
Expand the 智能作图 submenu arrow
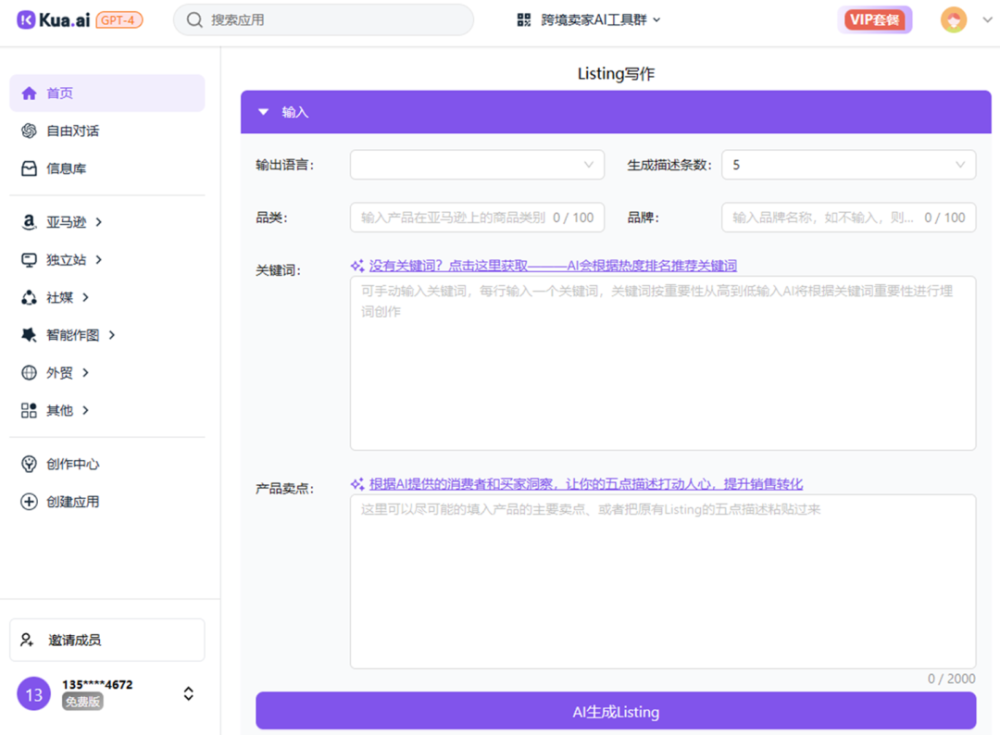112,335
